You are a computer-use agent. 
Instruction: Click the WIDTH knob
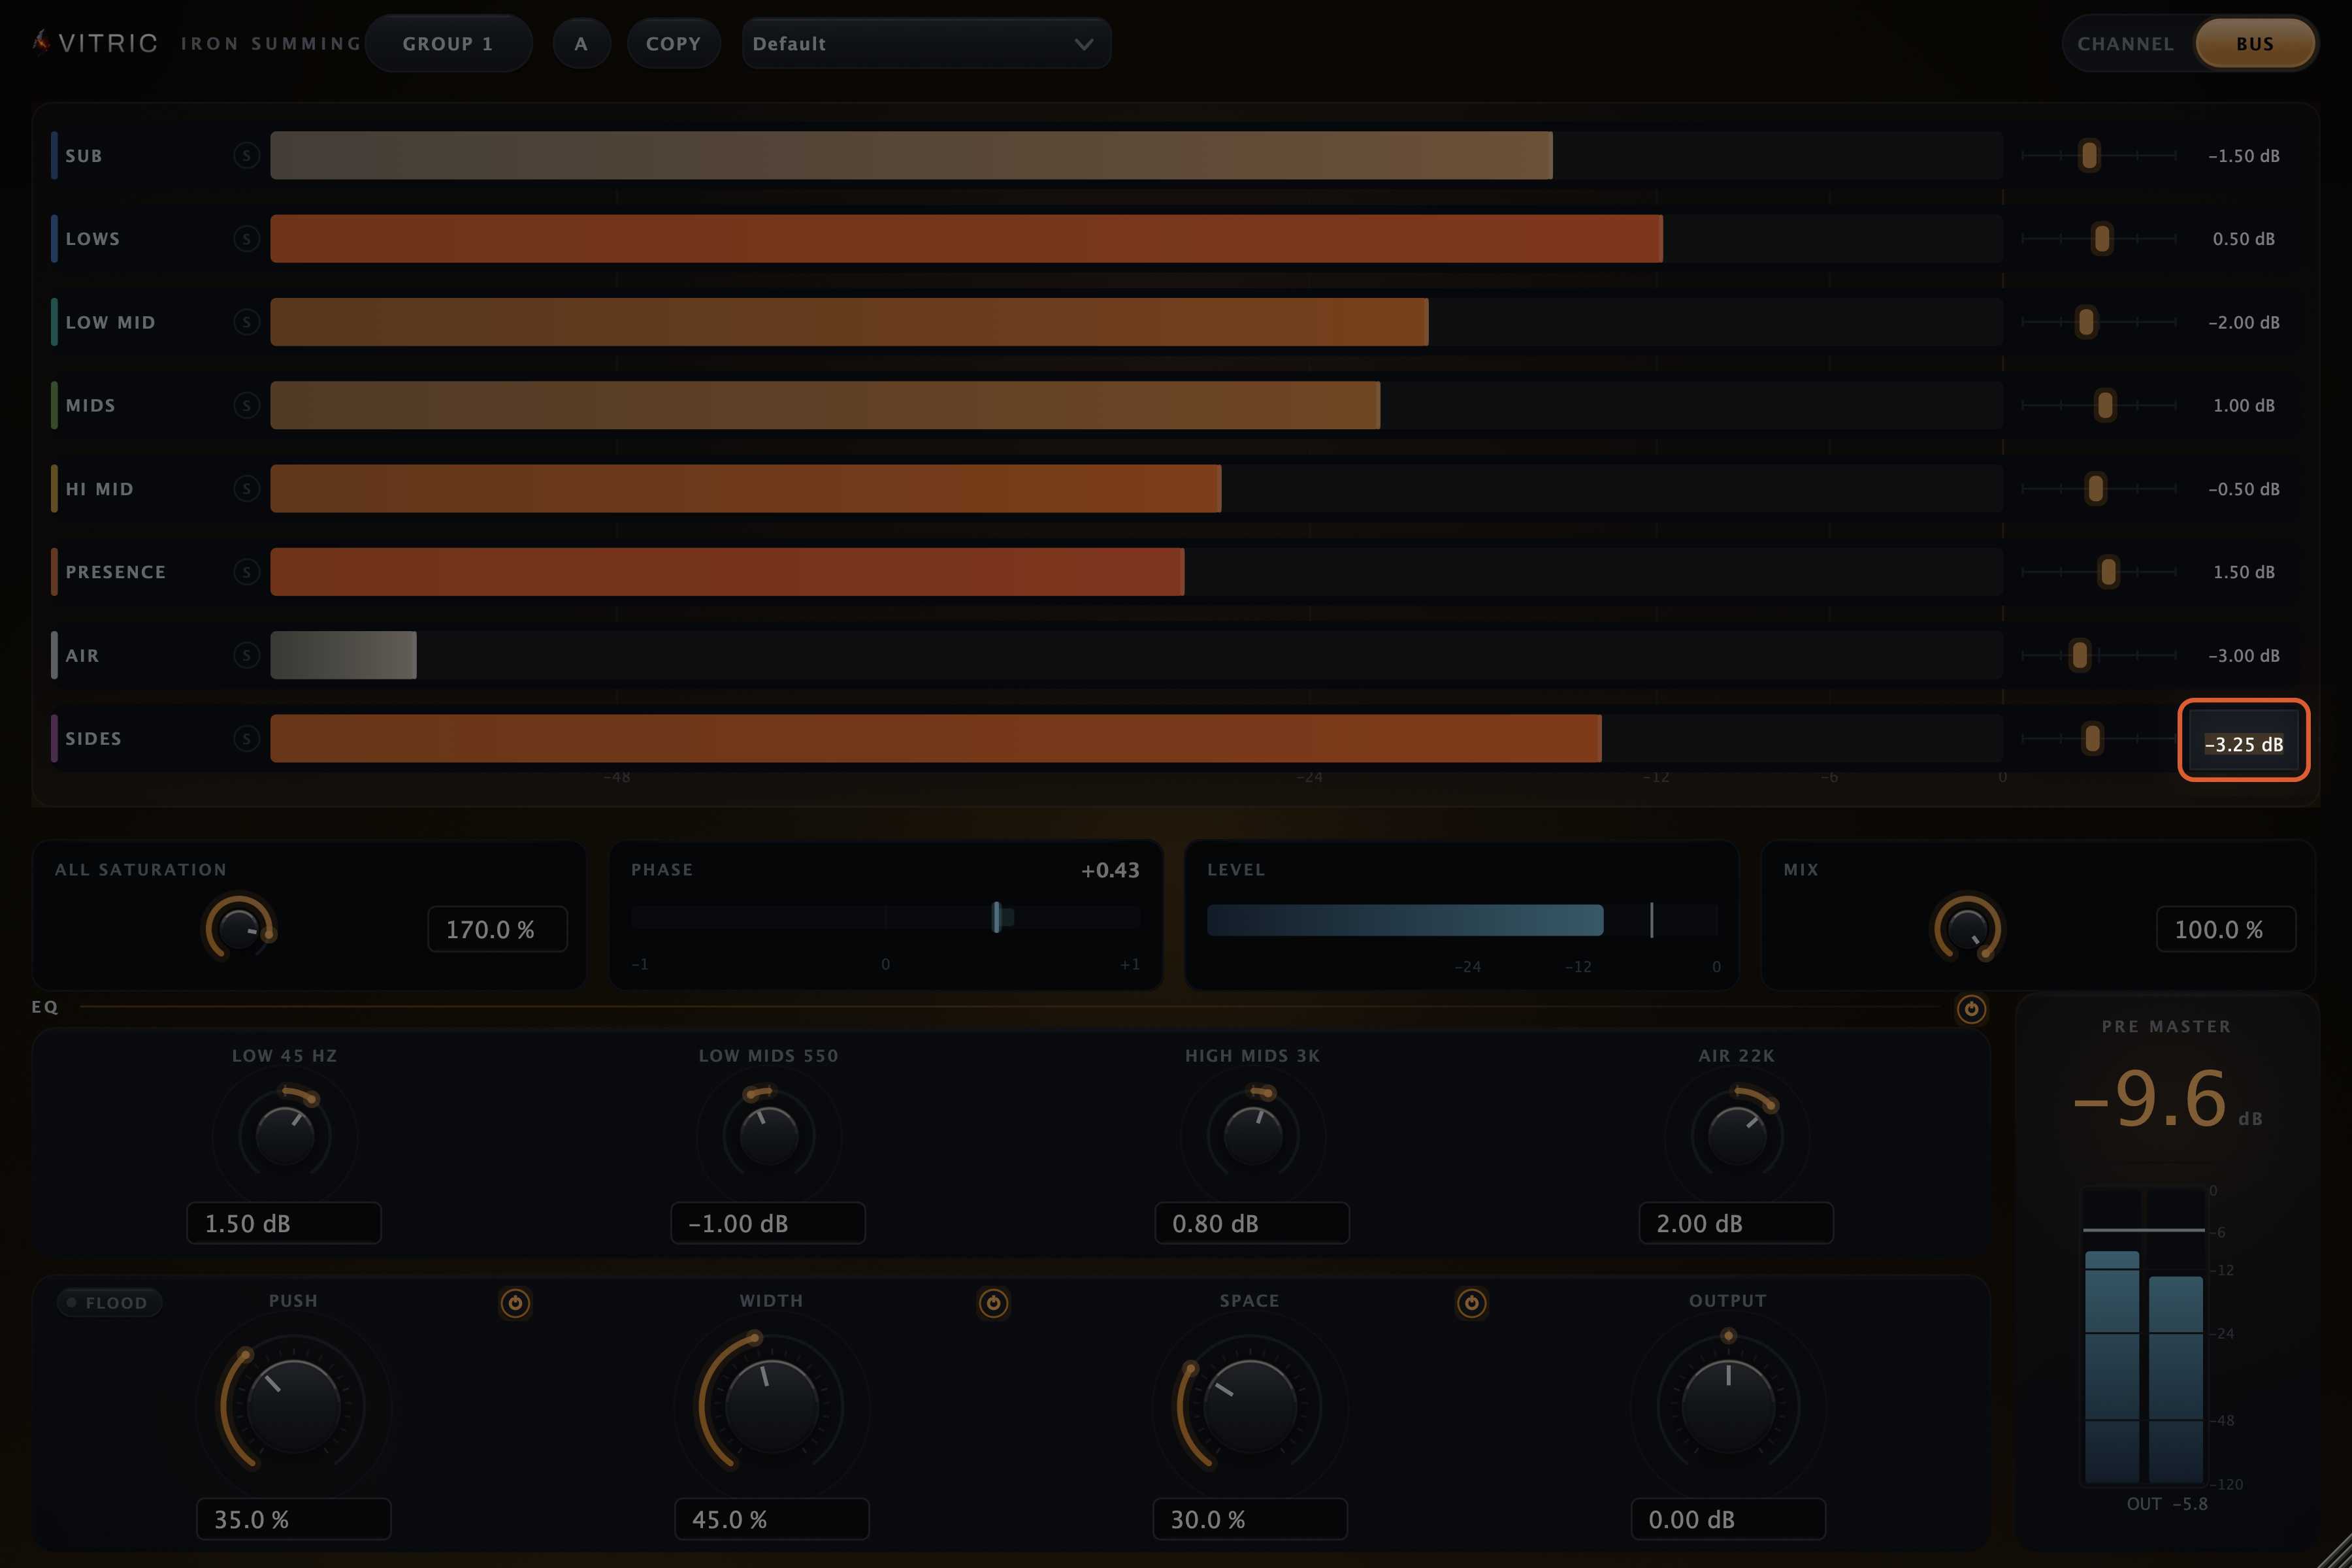[x=771, y=1407]
